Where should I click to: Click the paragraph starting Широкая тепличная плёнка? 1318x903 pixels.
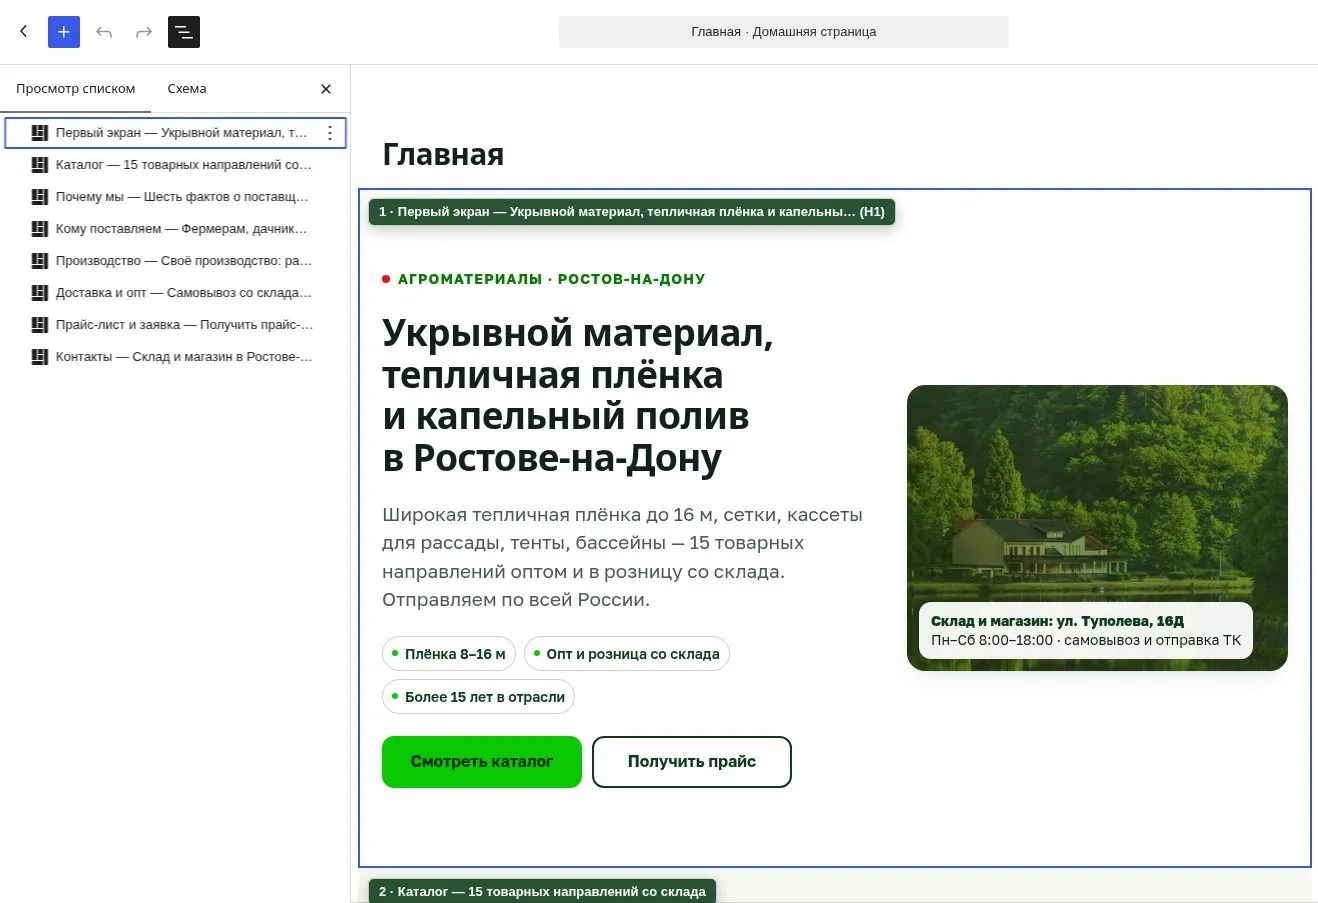point(622,557)
